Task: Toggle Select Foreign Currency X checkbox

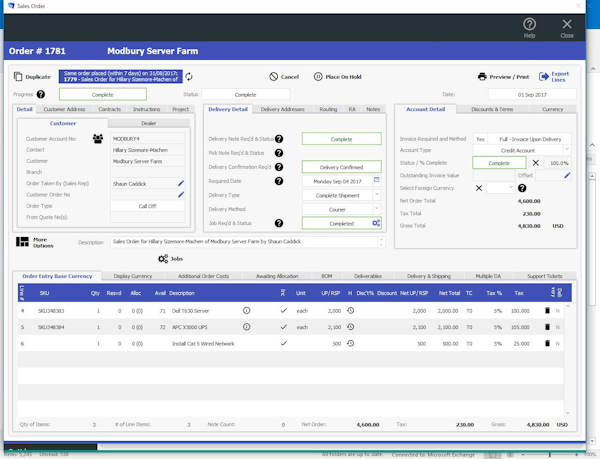Action: coord(479,188)
